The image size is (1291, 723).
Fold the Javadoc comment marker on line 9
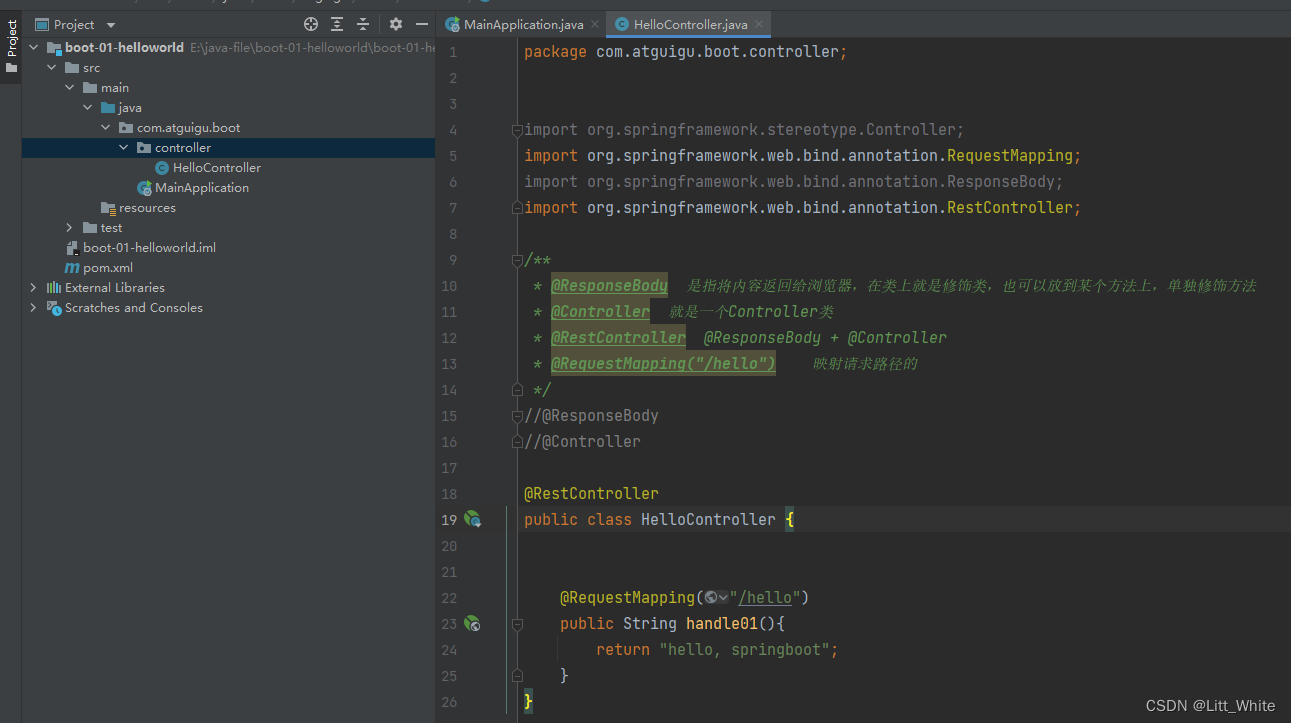[x=517, y=260]
